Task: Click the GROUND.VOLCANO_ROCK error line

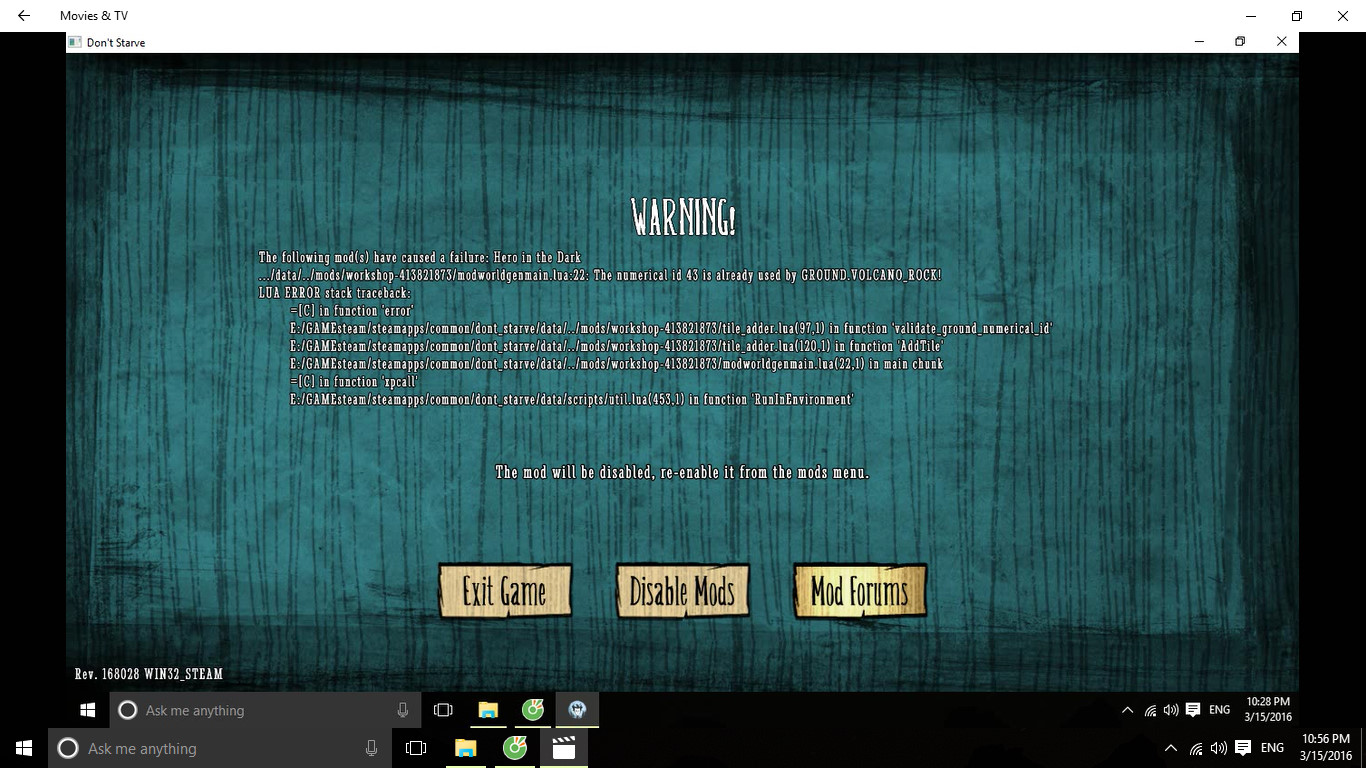Action: click(600, 275)
